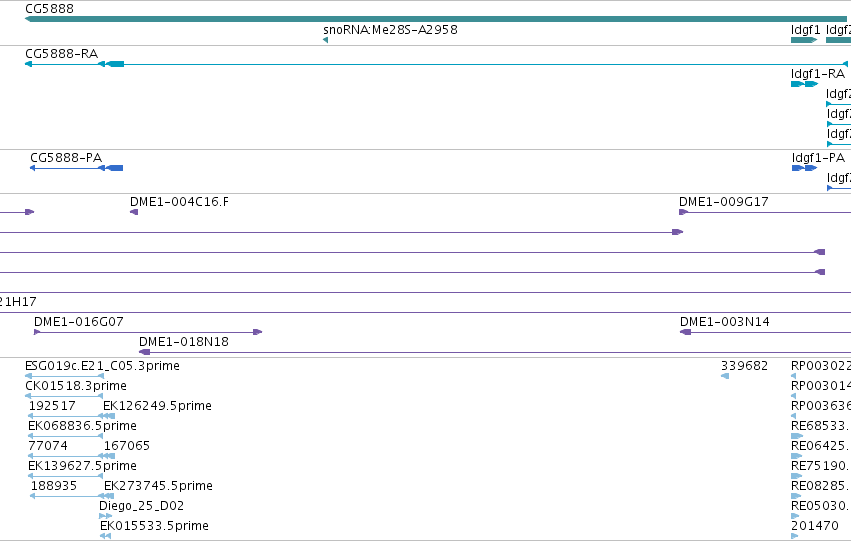Select the CG5888-RA transcript label
Viewport: 851px width, 541px height.
tap(61, 54)
